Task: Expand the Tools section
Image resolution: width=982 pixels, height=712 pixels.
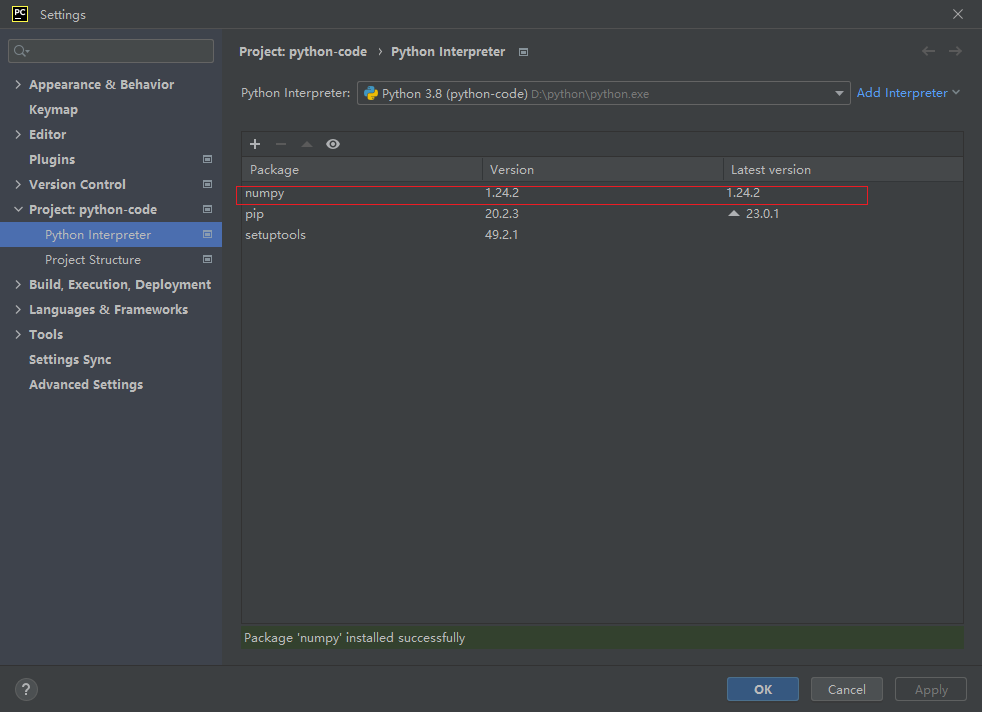Action: [x=18, y=334]
